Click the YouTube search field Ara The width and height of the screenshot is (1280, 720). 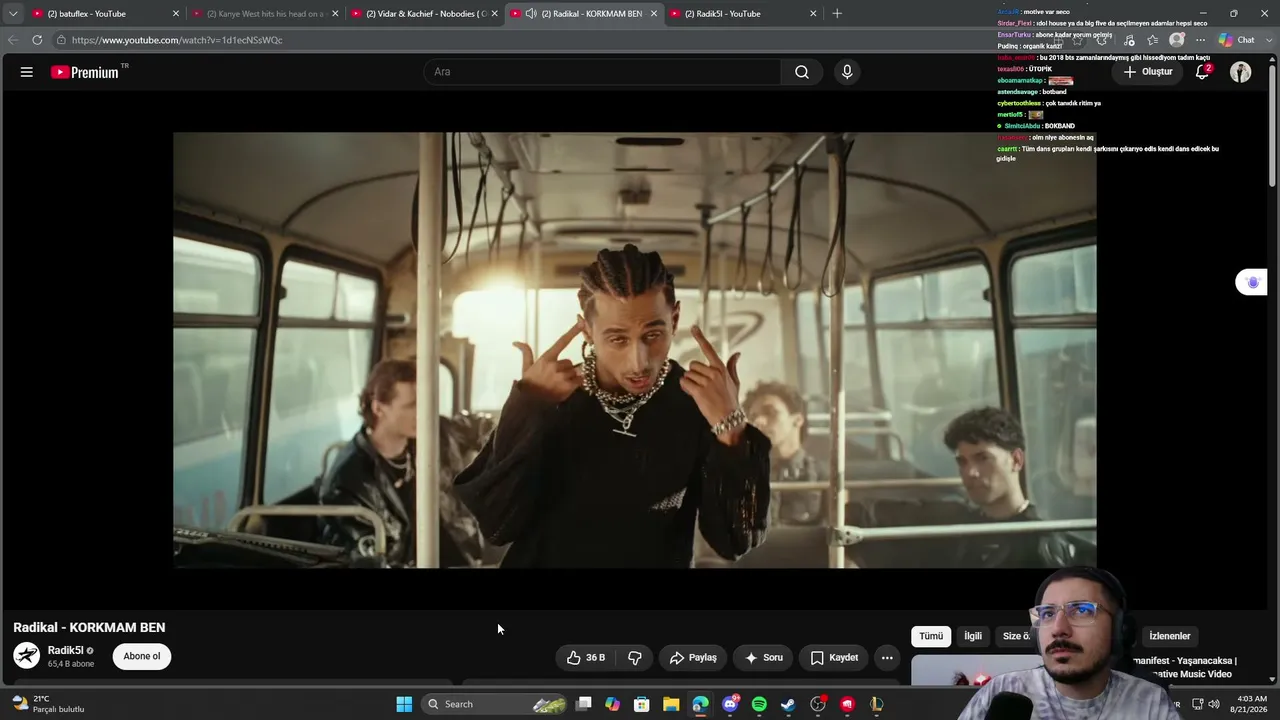[603, 72]
